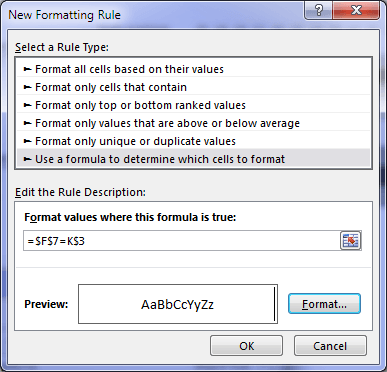Click arrow bullet beside Format only cells that contain
Screen dimensions: 387x372
pos(27,87)
